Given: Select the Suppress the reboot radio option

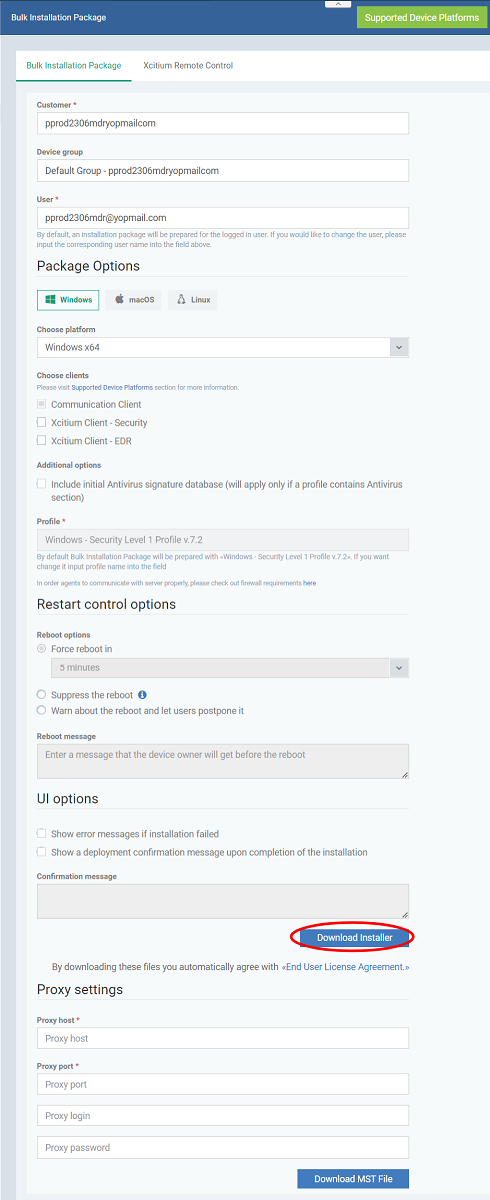Looking at the screenshot, I should click(41, 694).
